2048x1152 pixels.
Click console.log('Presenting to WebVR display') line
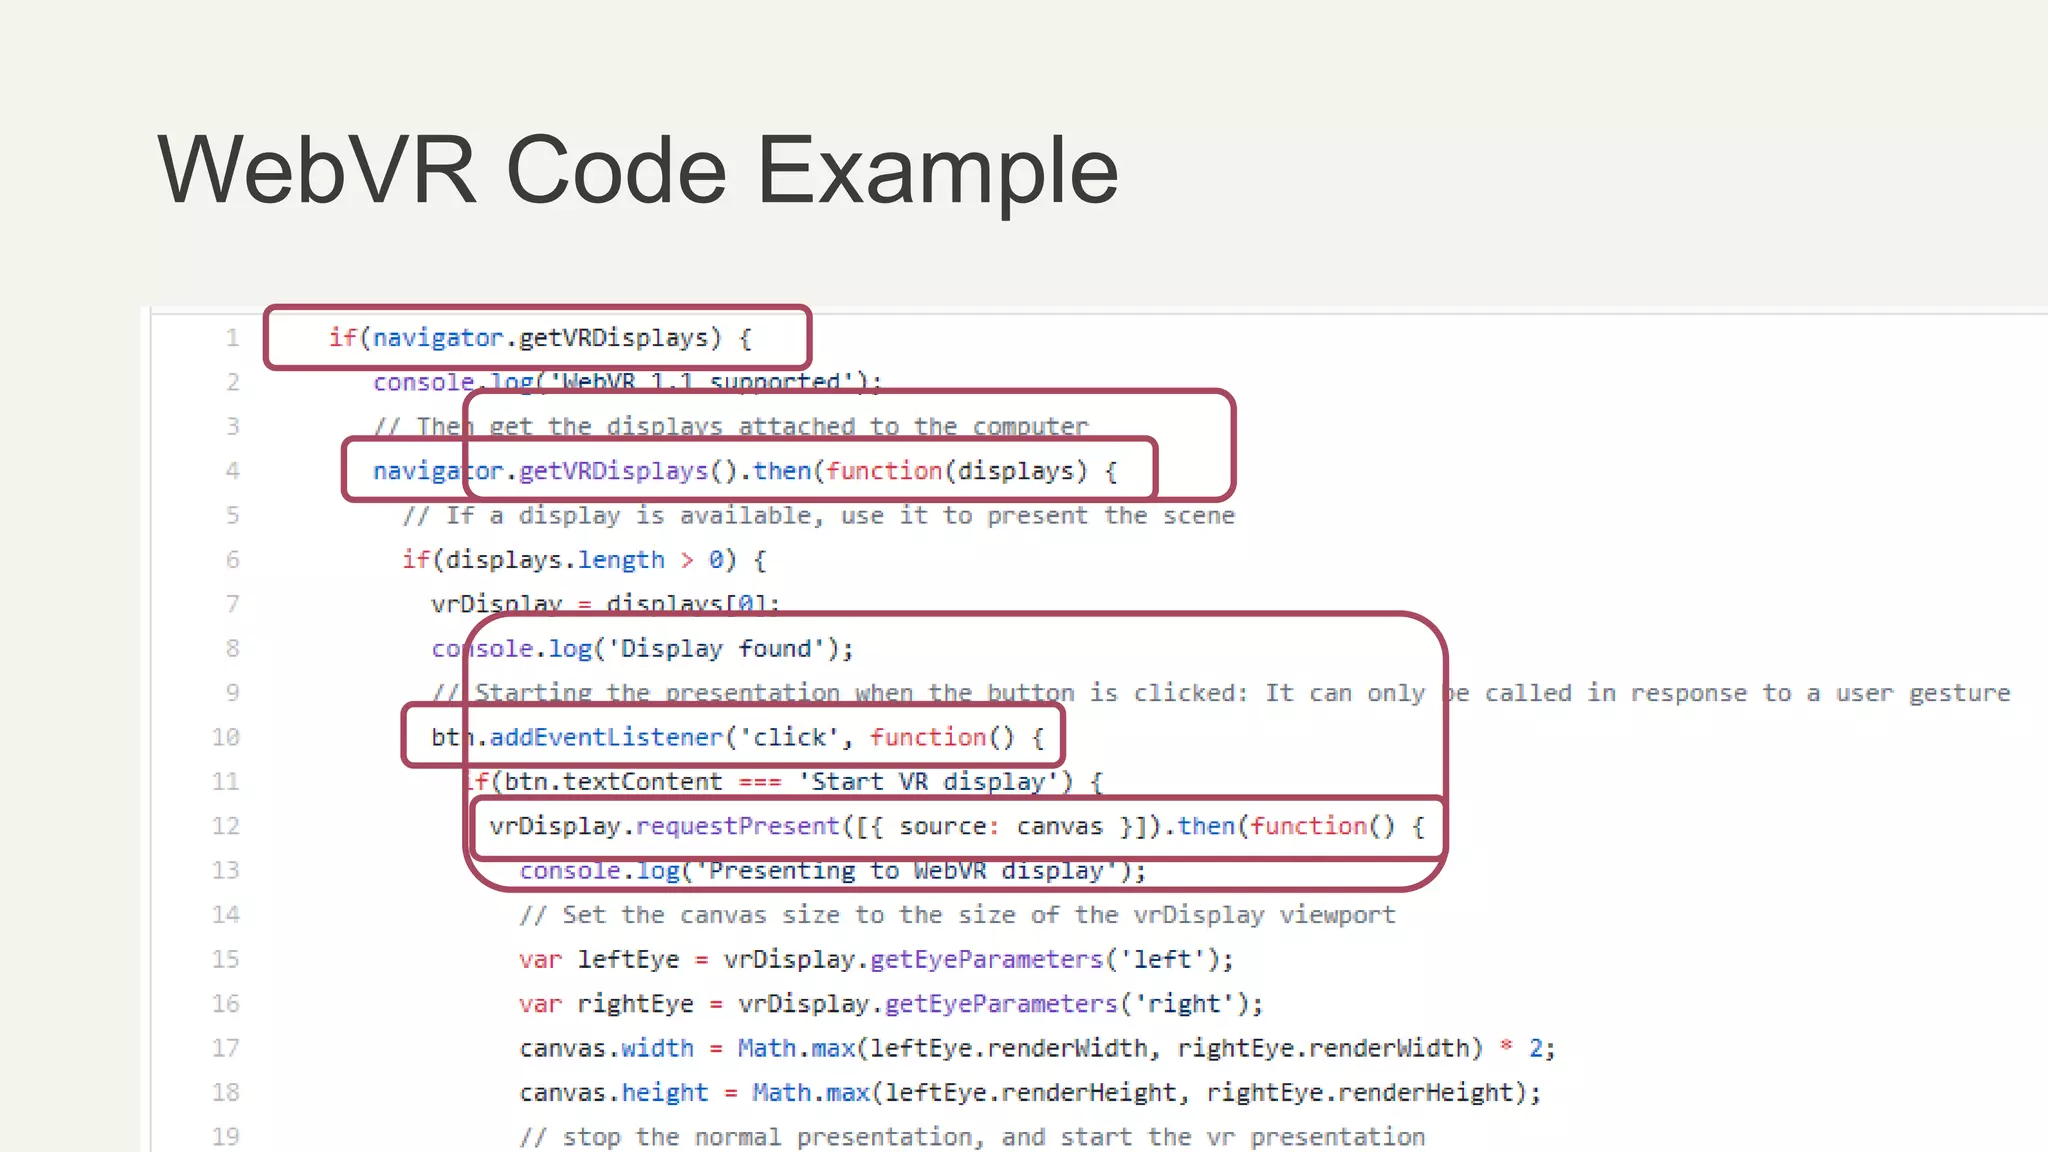(x=833, y=871)
